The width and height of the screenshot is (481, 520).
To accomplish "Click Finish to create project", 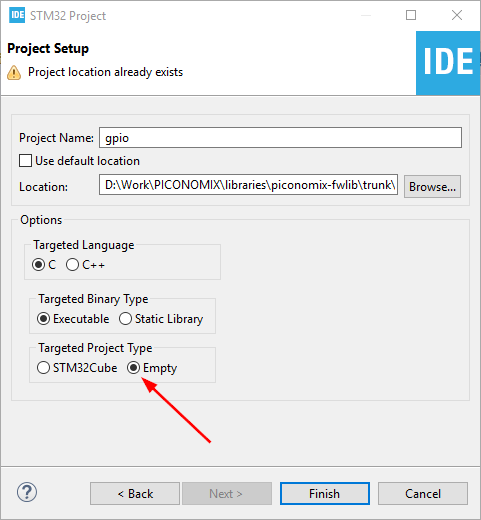I will (x=325, y=494).
